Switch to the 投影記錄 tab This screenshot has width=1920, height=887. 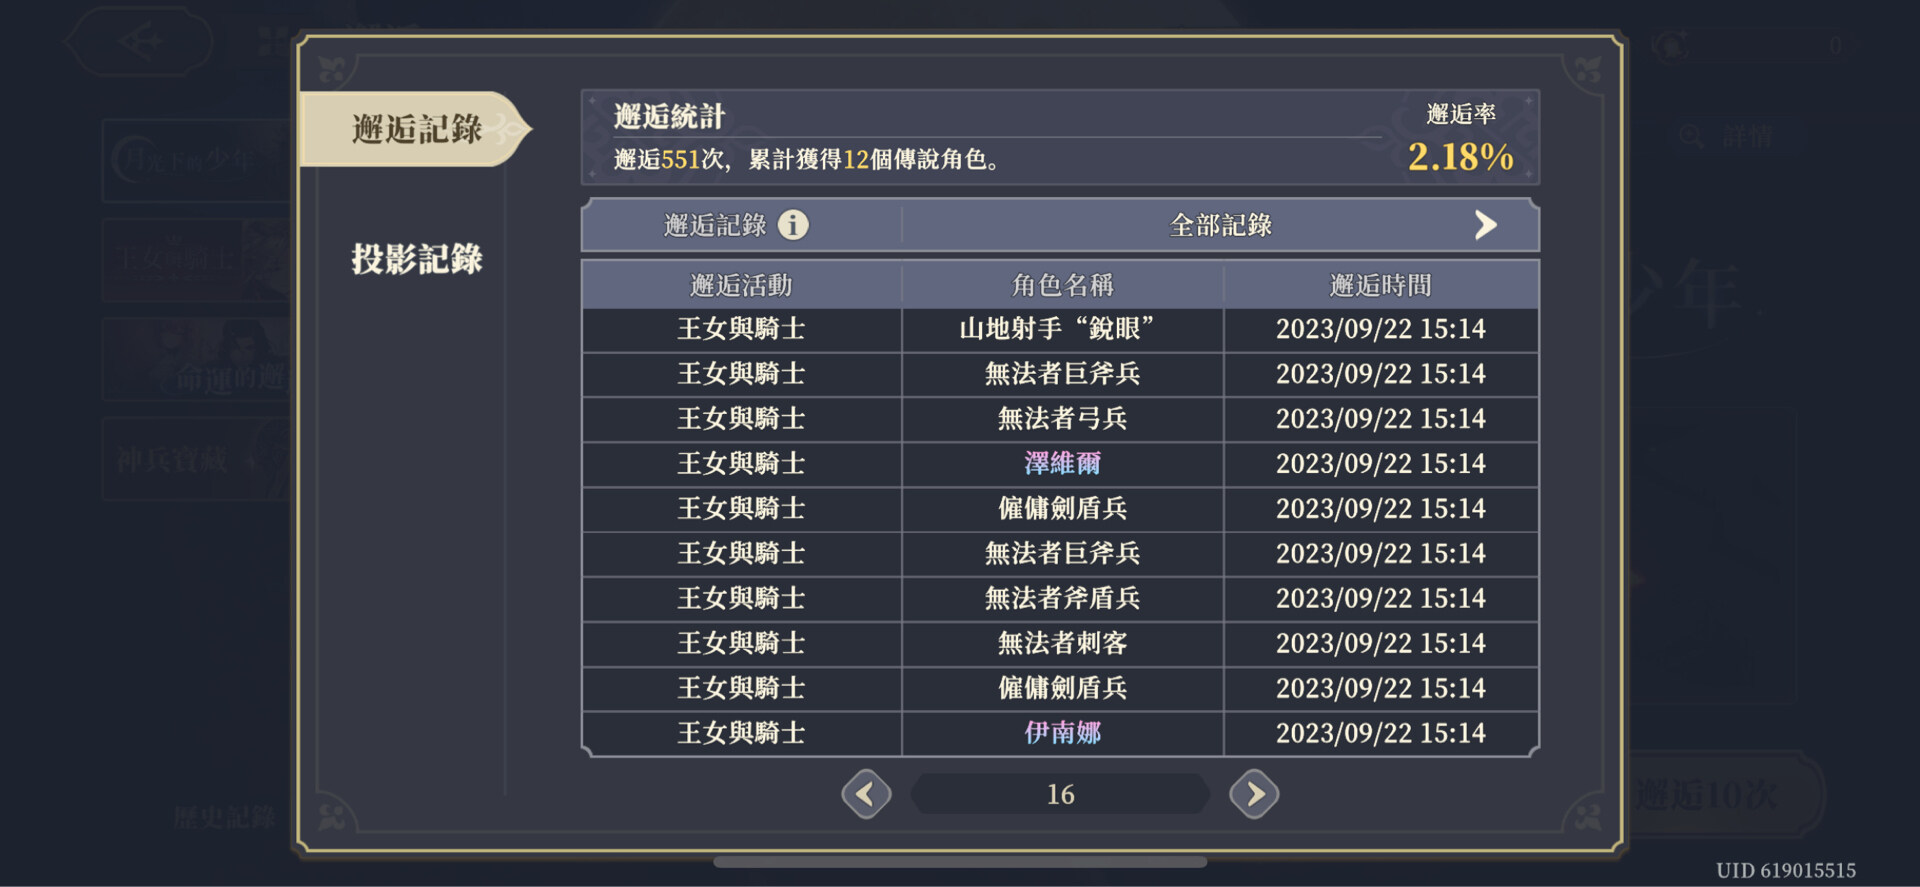click(416, 259)
